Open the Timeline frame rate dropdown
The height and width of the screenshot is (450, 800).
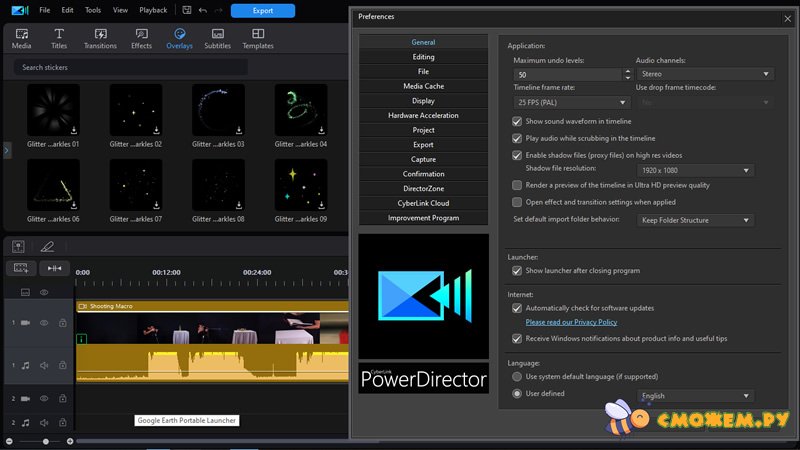(570, 102)
